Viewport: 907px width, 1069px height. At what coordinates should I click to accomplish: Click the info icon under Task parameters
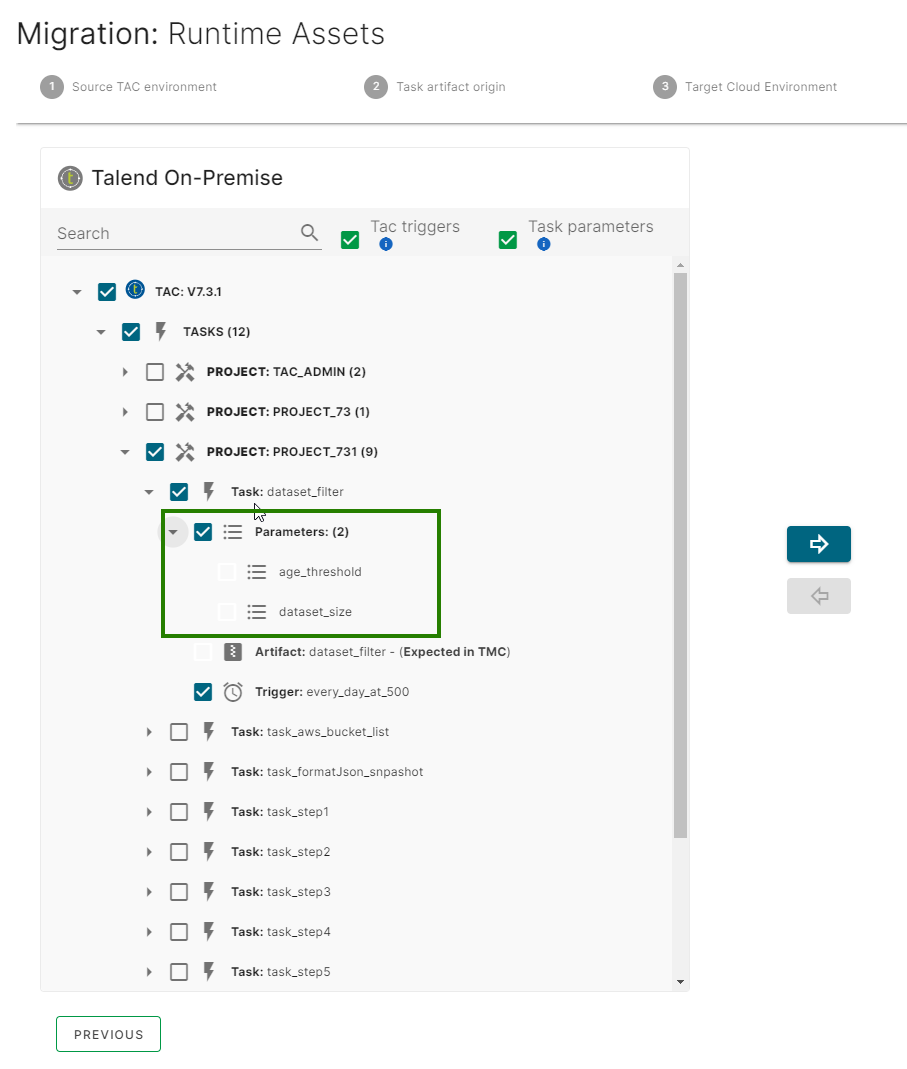coord(543,243)
